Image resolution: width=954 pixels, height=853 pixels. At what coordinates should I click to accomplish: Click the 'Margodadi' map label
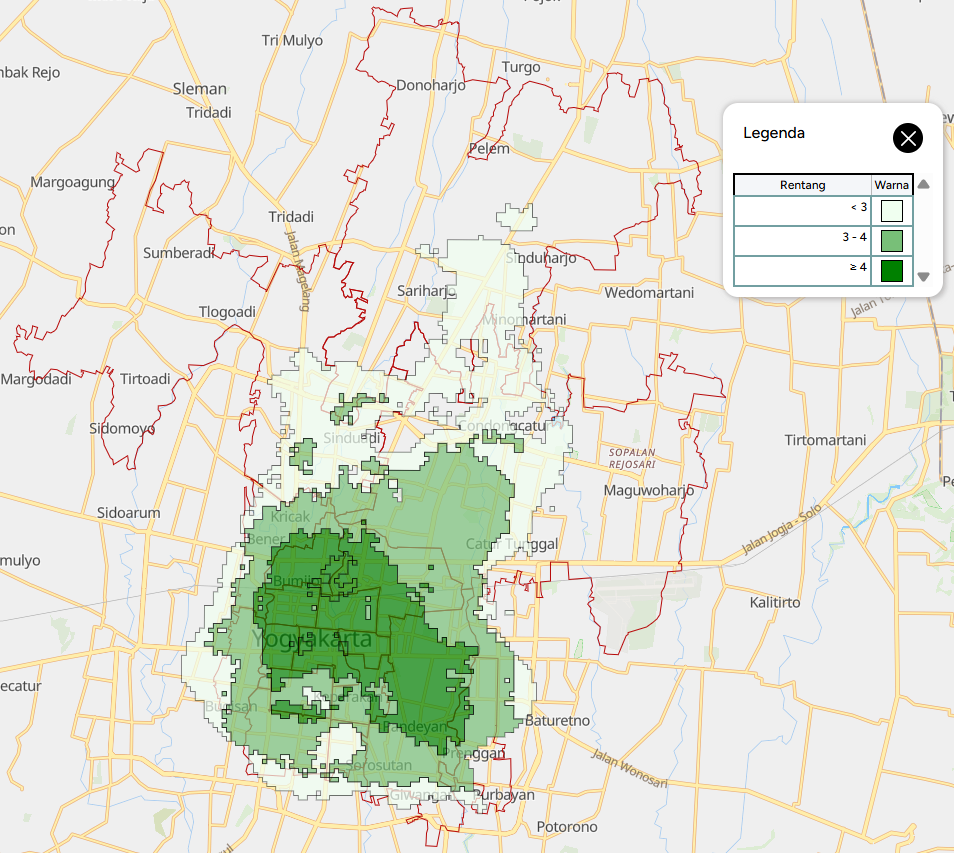tap(36, 379)
